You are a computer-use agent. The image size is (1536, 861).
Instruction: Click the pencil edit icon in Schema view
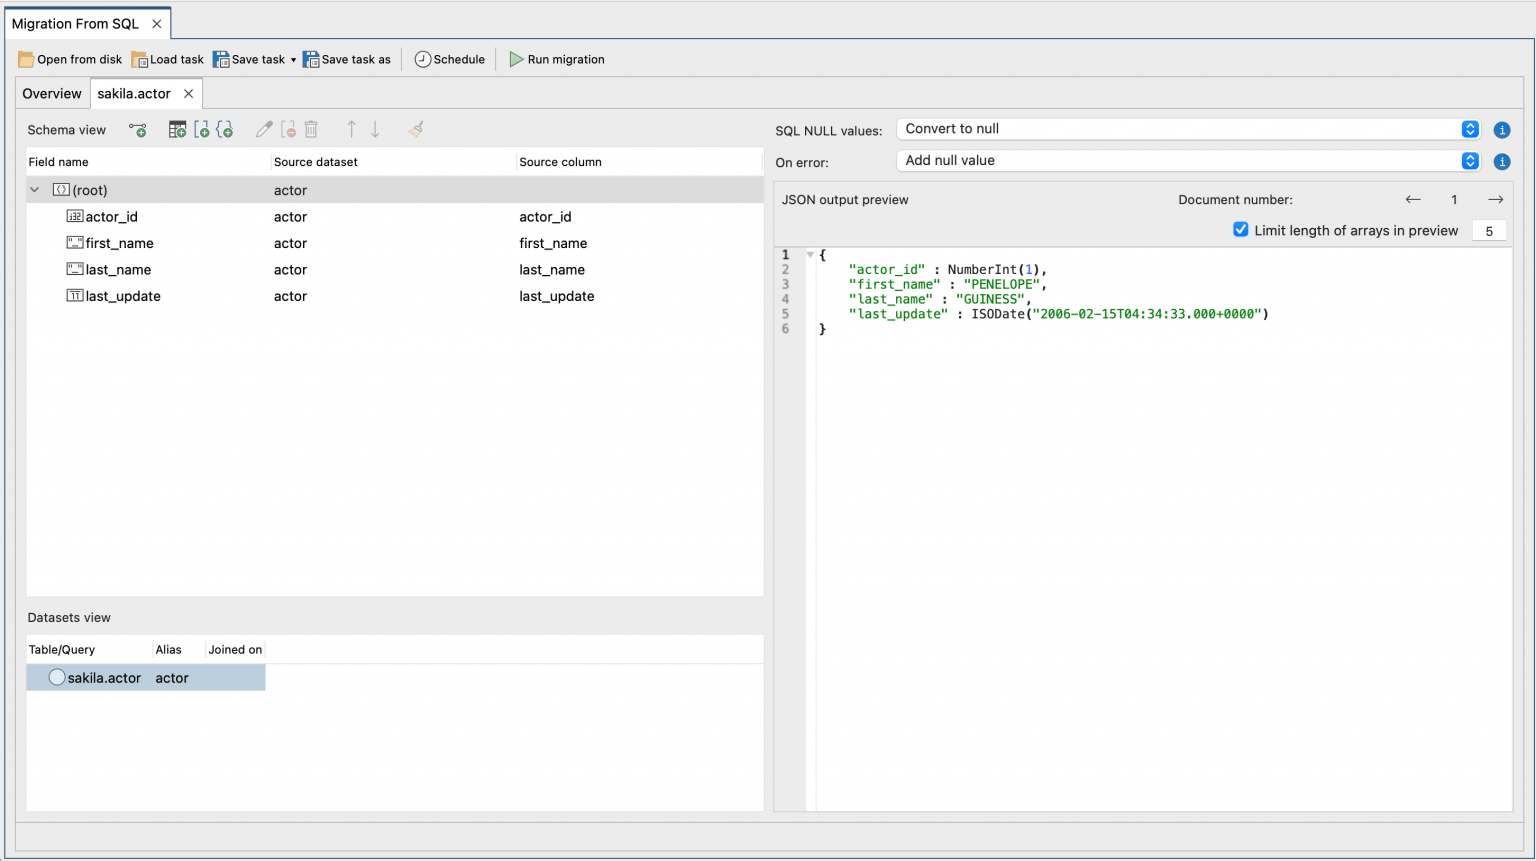tap(264, 130)
